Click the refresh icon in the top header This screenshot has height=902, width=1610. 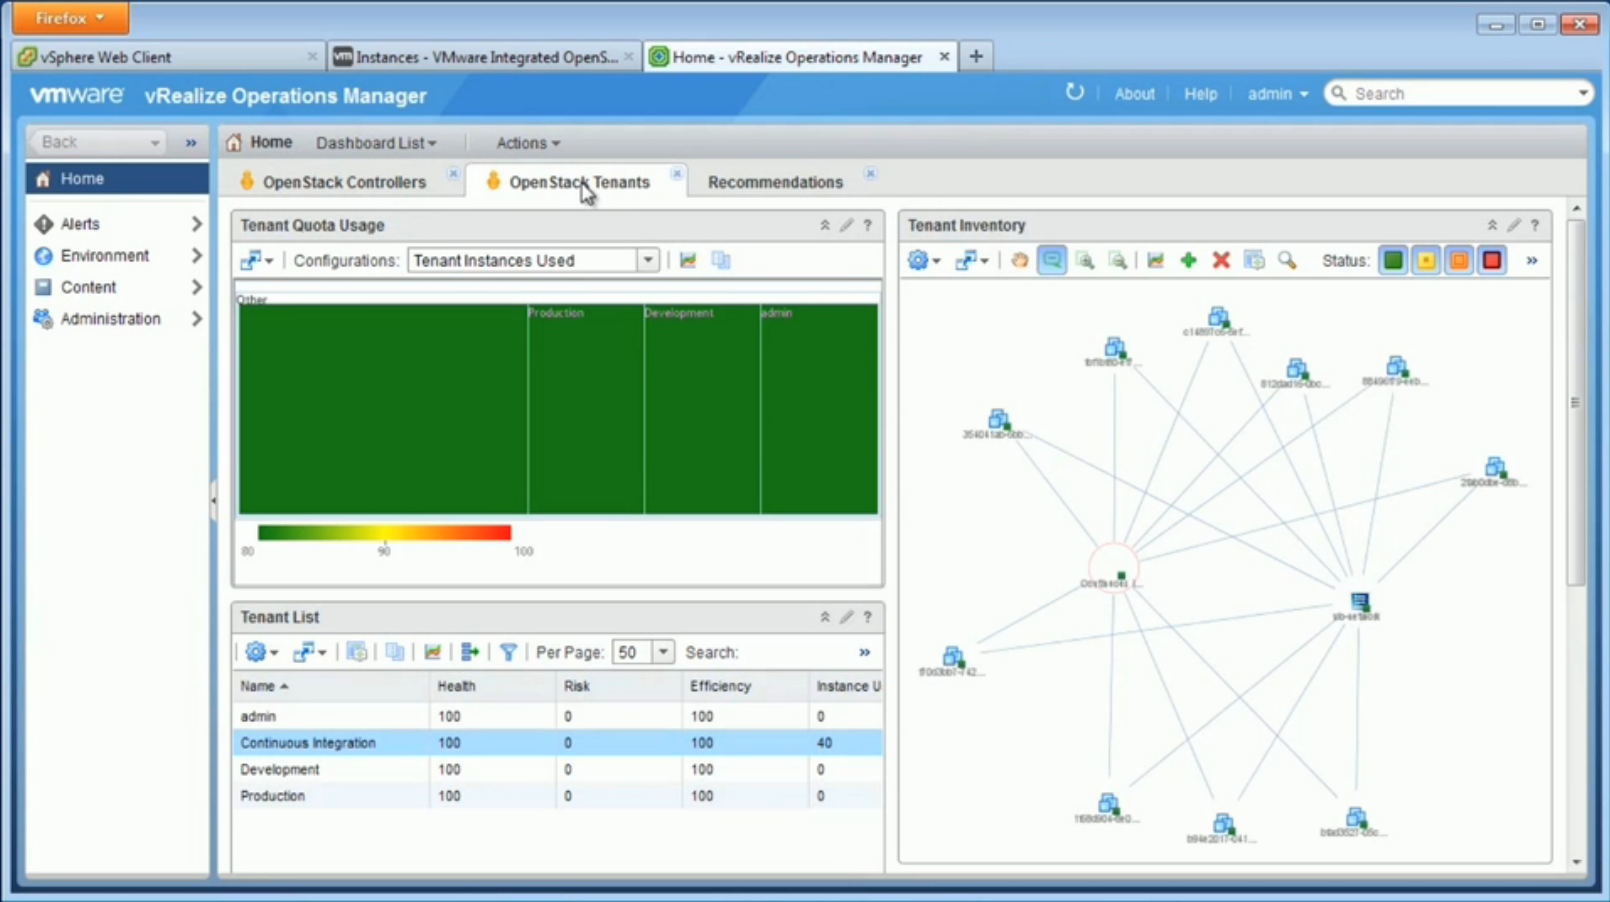point(1074,93)
